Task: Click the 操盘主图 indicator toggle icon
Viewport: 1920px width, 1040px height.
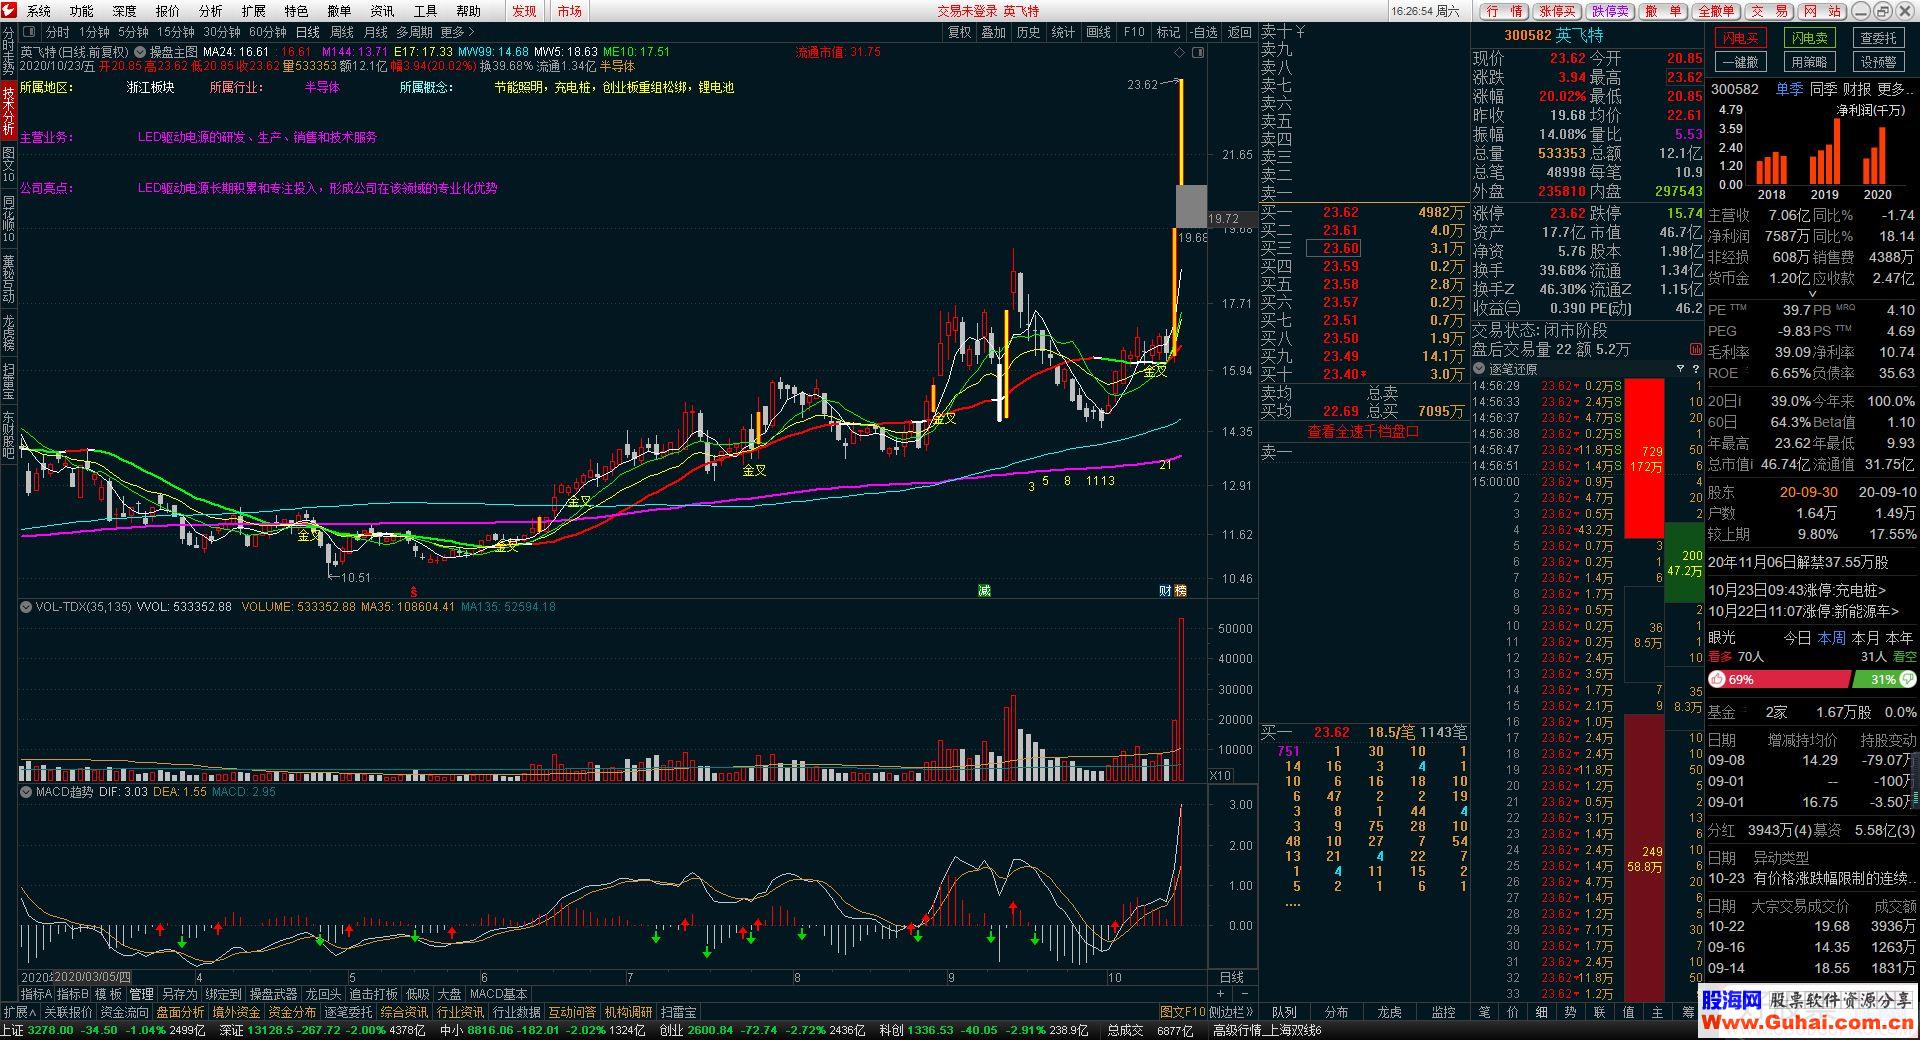Action: click(140, 52)
